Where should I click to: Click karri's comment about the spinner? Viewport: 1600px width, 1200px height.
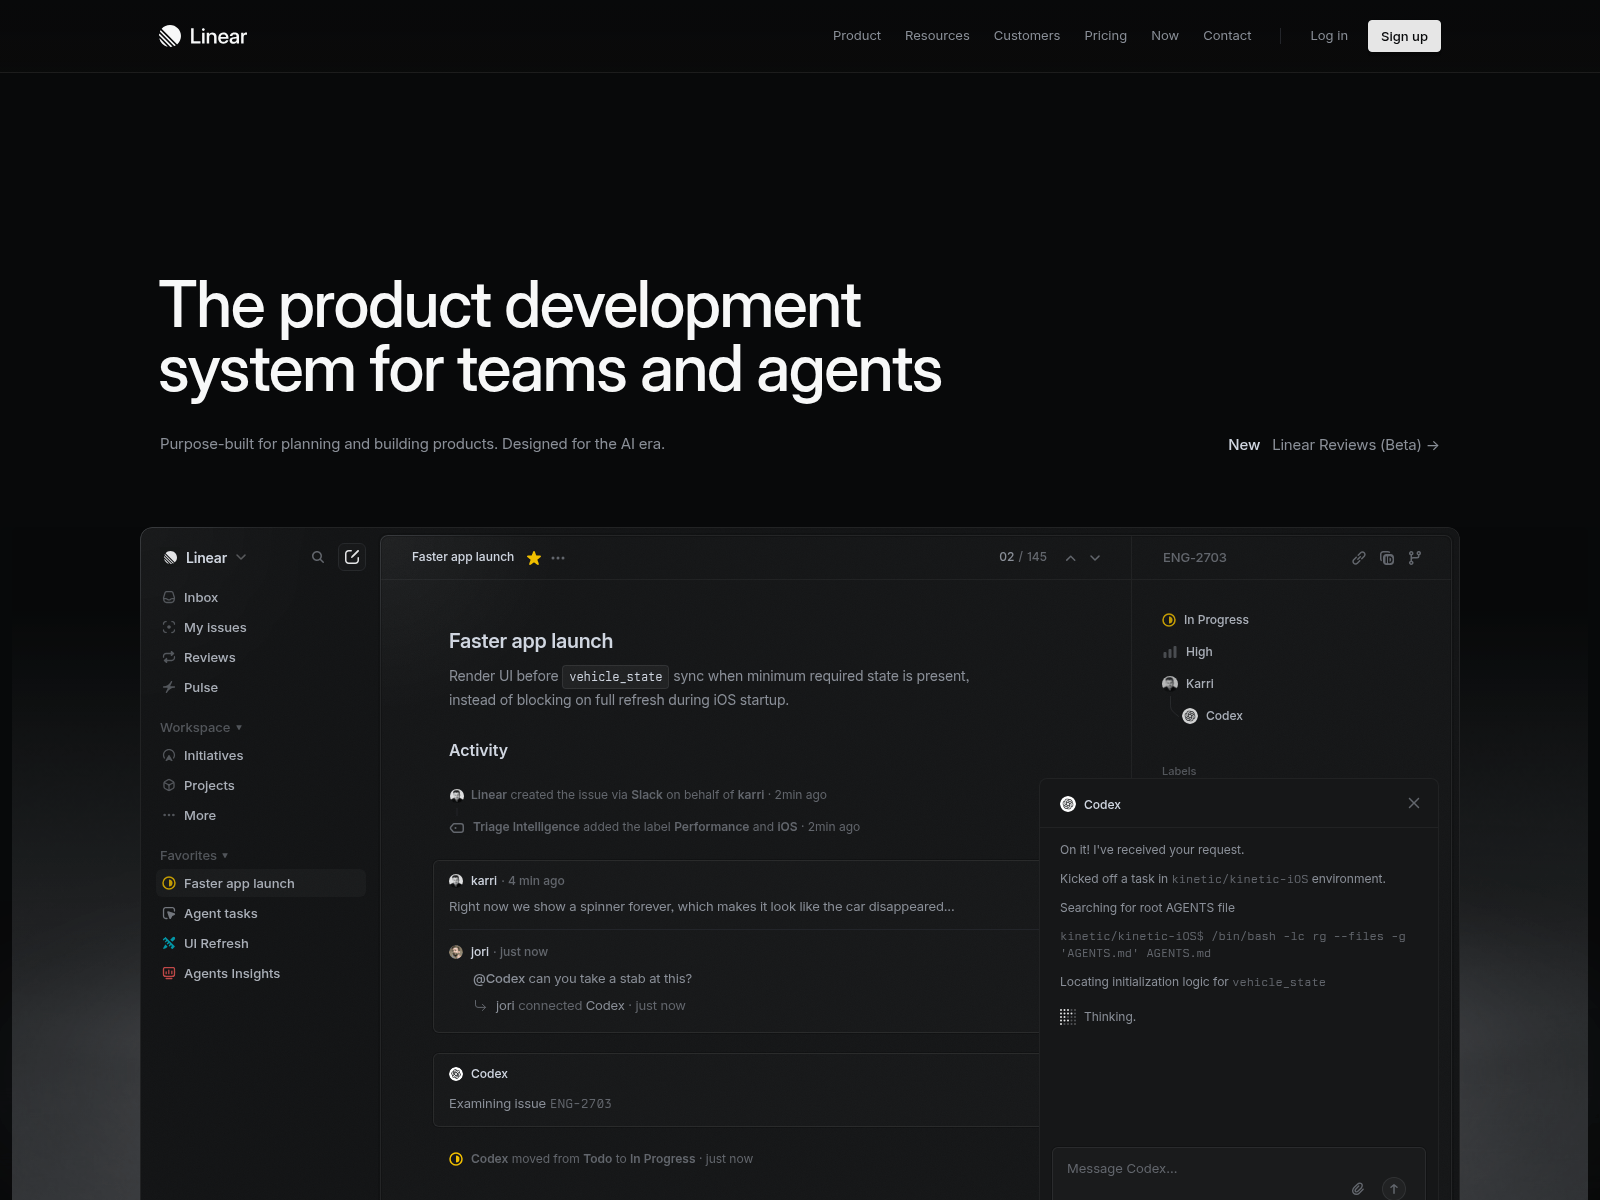point(702,907)
